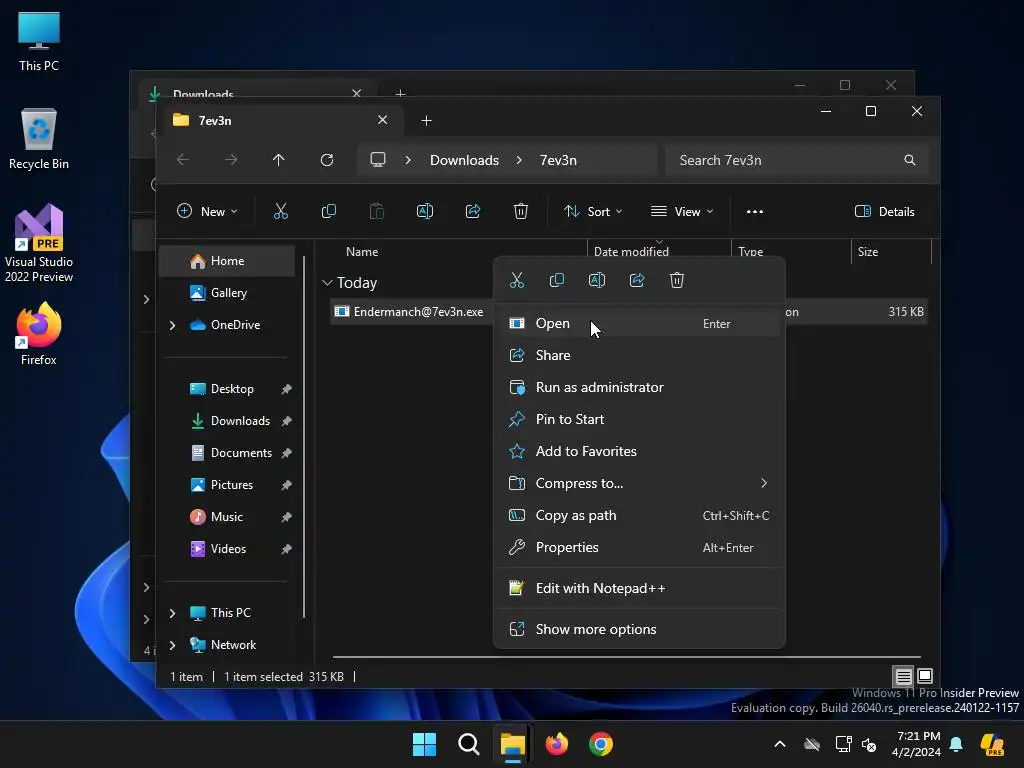Switch to details list view in status bar
Image resolution: width=1024 pixels, height=768 pixels.
pyautogui.click(x=903, y=676)
